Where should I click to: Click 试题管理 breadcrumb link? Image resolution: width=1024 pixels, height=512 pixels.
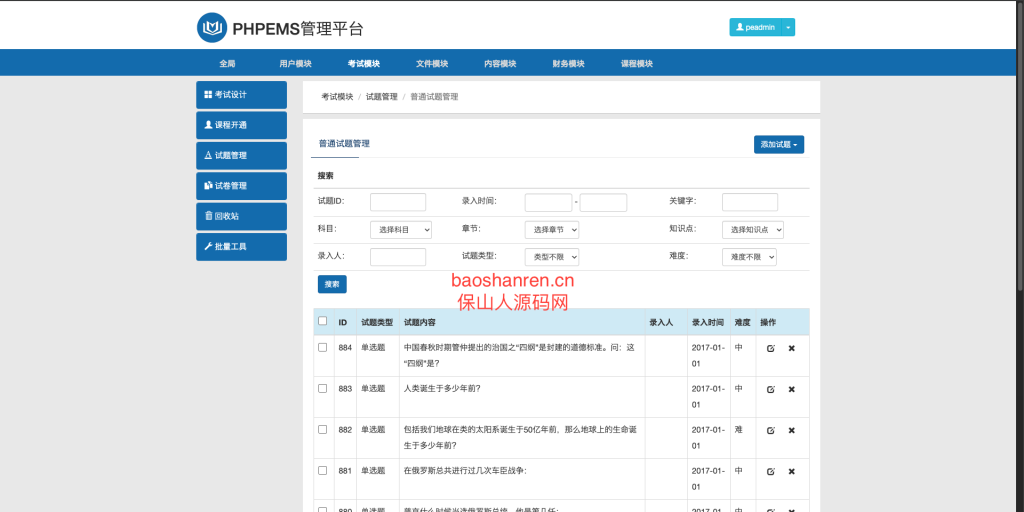381,97
